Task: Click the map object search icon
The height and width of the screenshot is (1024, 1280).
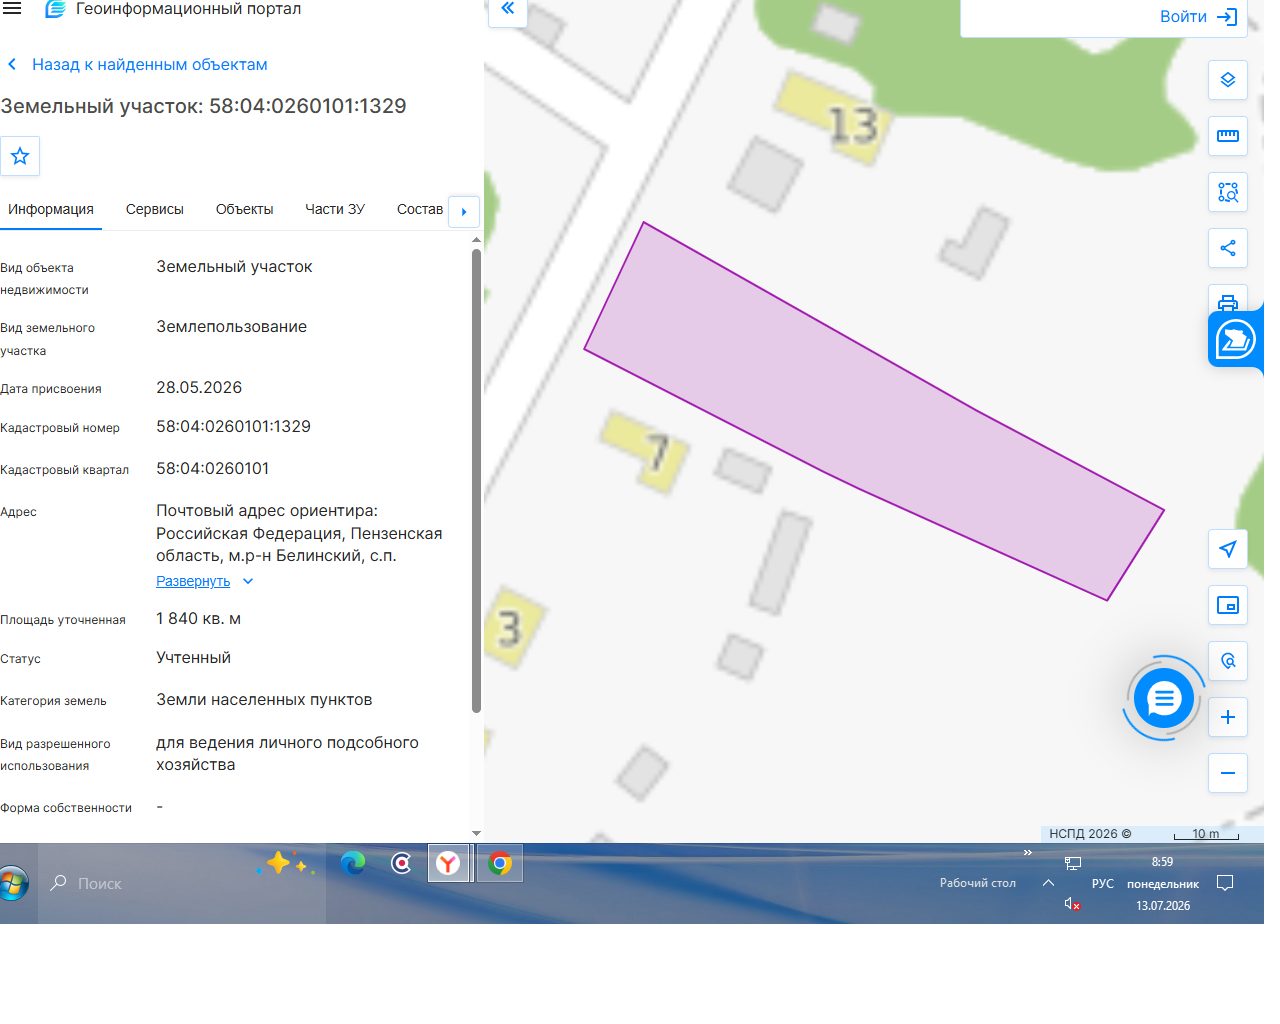Action: [1228, 661]
